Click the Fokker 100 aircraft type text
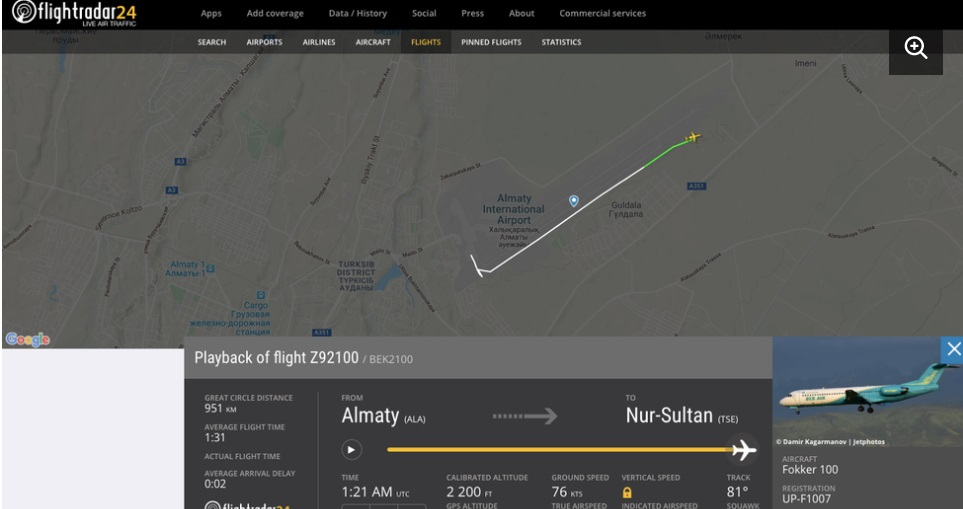 [809, 470]
